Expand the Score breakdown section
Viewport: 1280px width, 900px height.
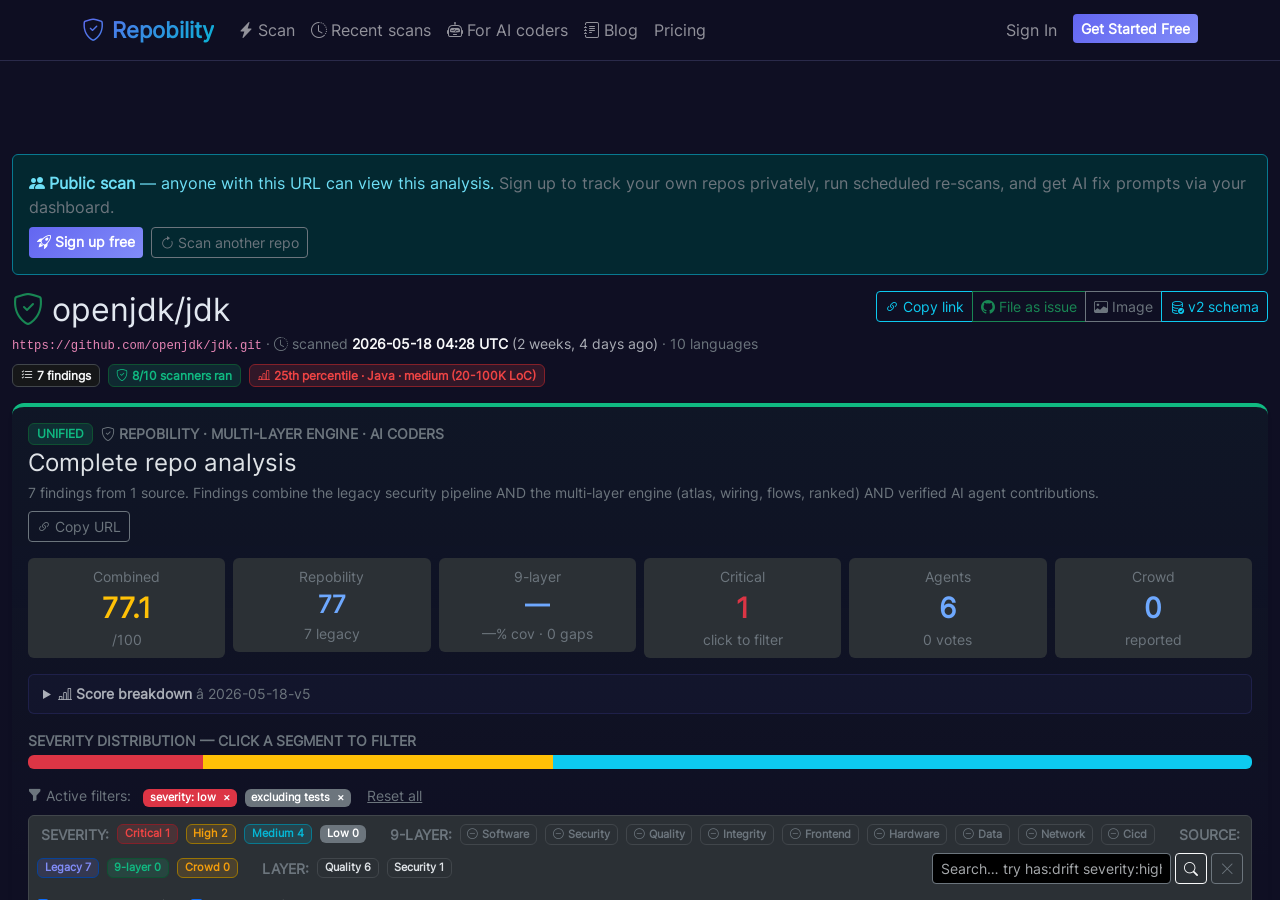point(640,694)
